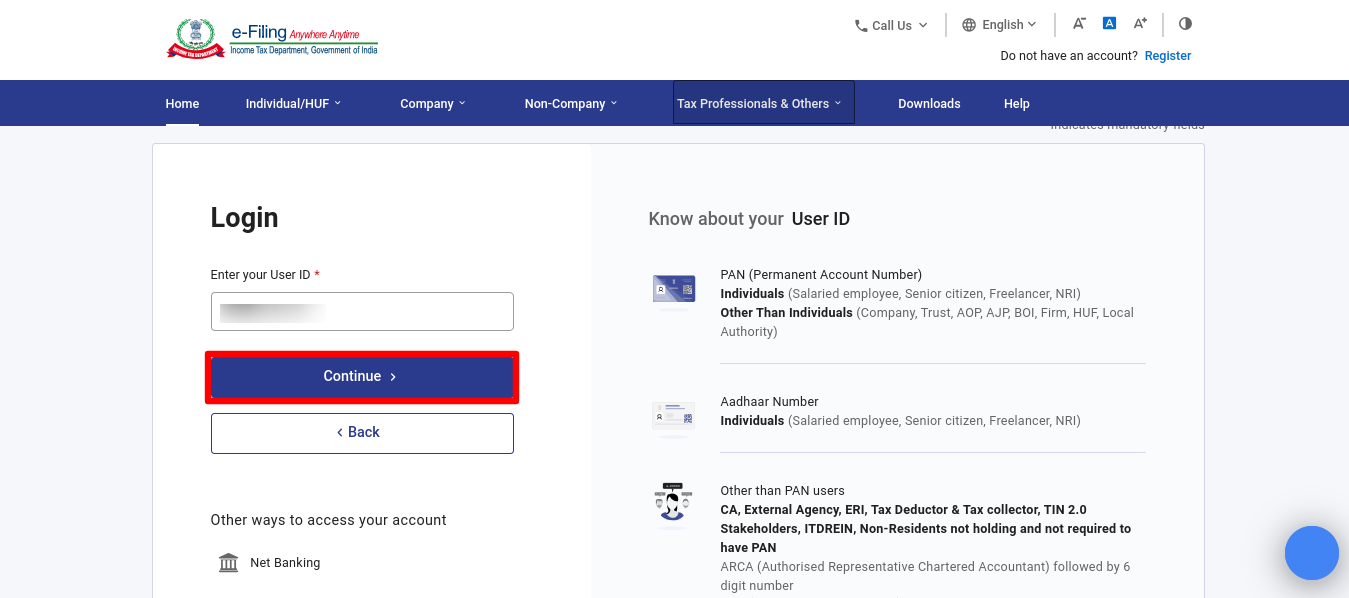Image resolution: width=1349 pixels, height=598 pixels.
Task: Click the phone icon beside Call Us
Action: 861,26
